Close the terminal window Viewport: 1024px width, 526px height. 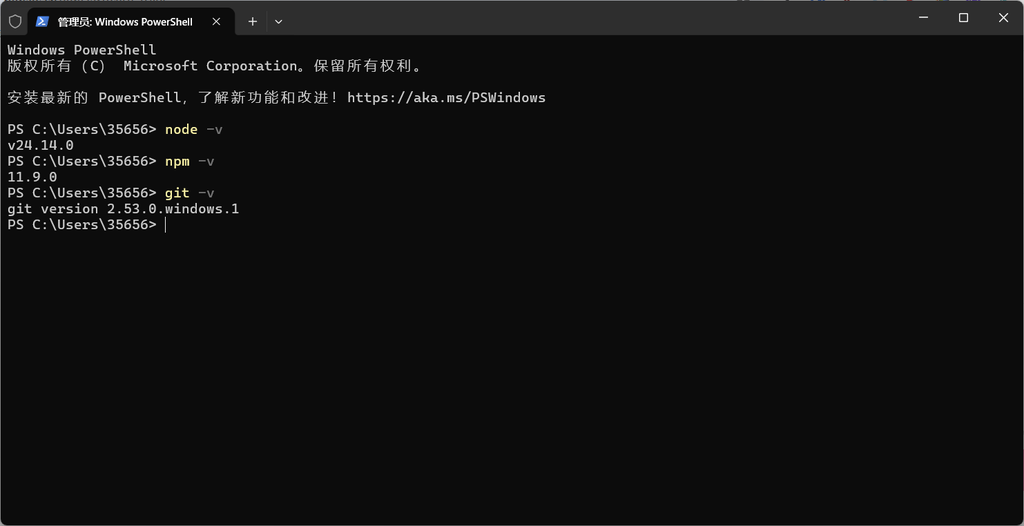[x=1003, y=18]
